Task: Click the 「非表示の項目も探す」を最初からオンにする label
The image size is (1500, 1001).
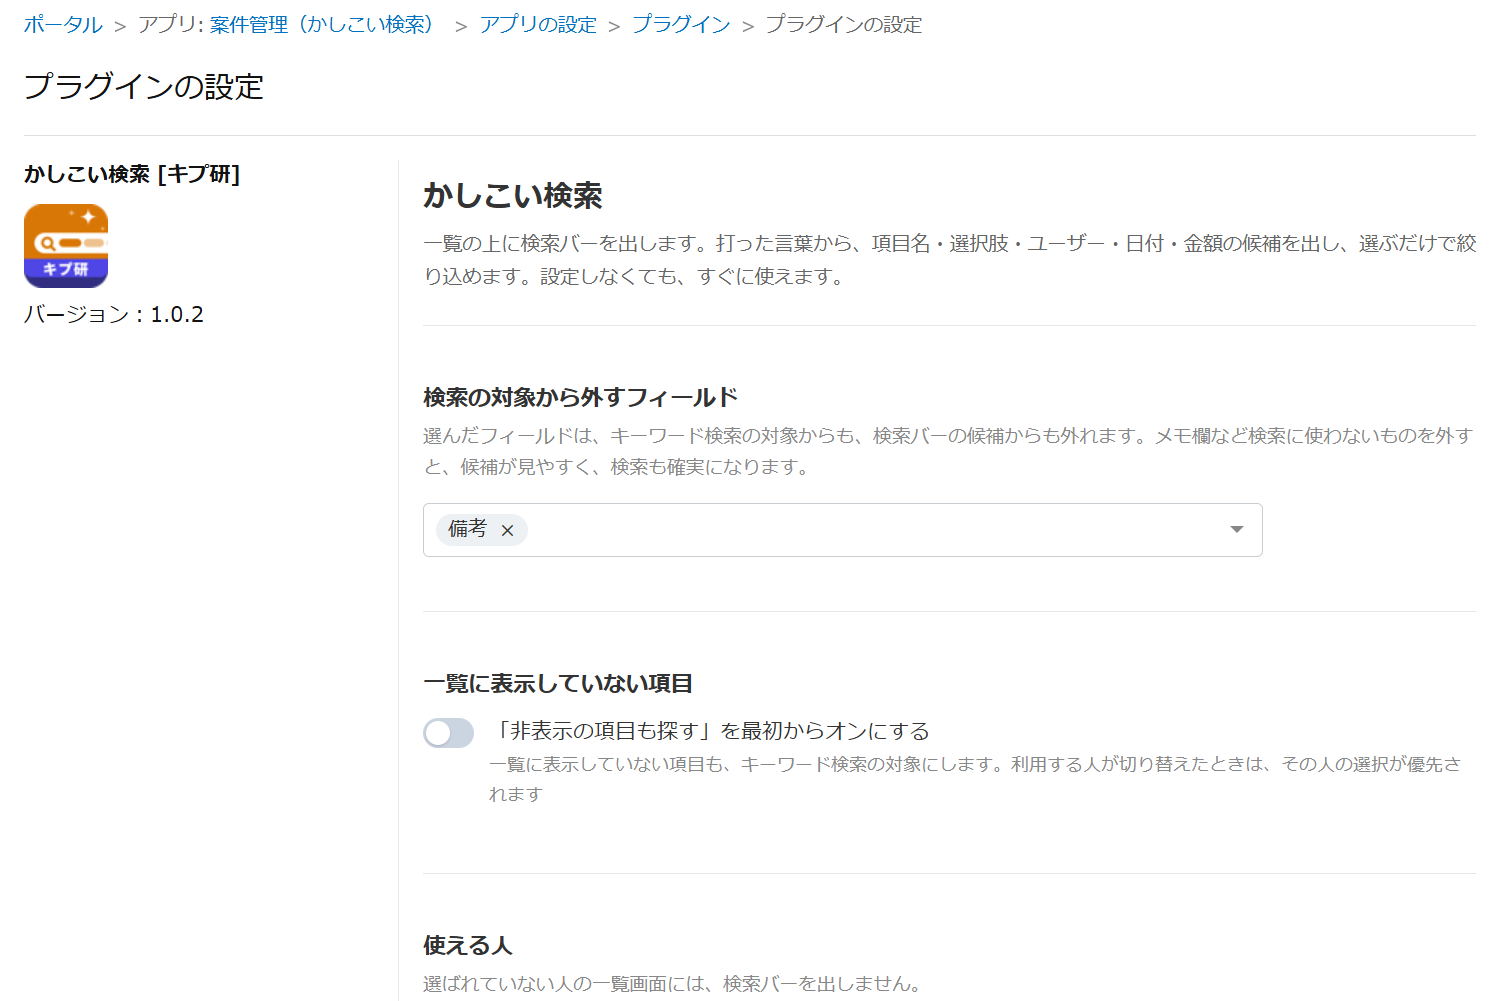Action: pos(710,731)
